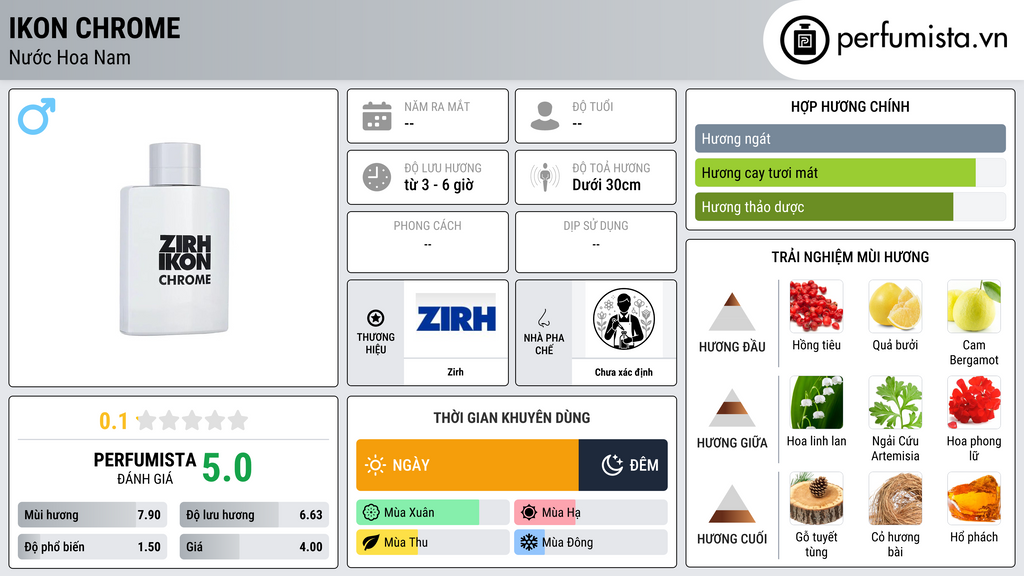
Task: Click the Giá 4.00 score bar
Action: click(254, 547)
